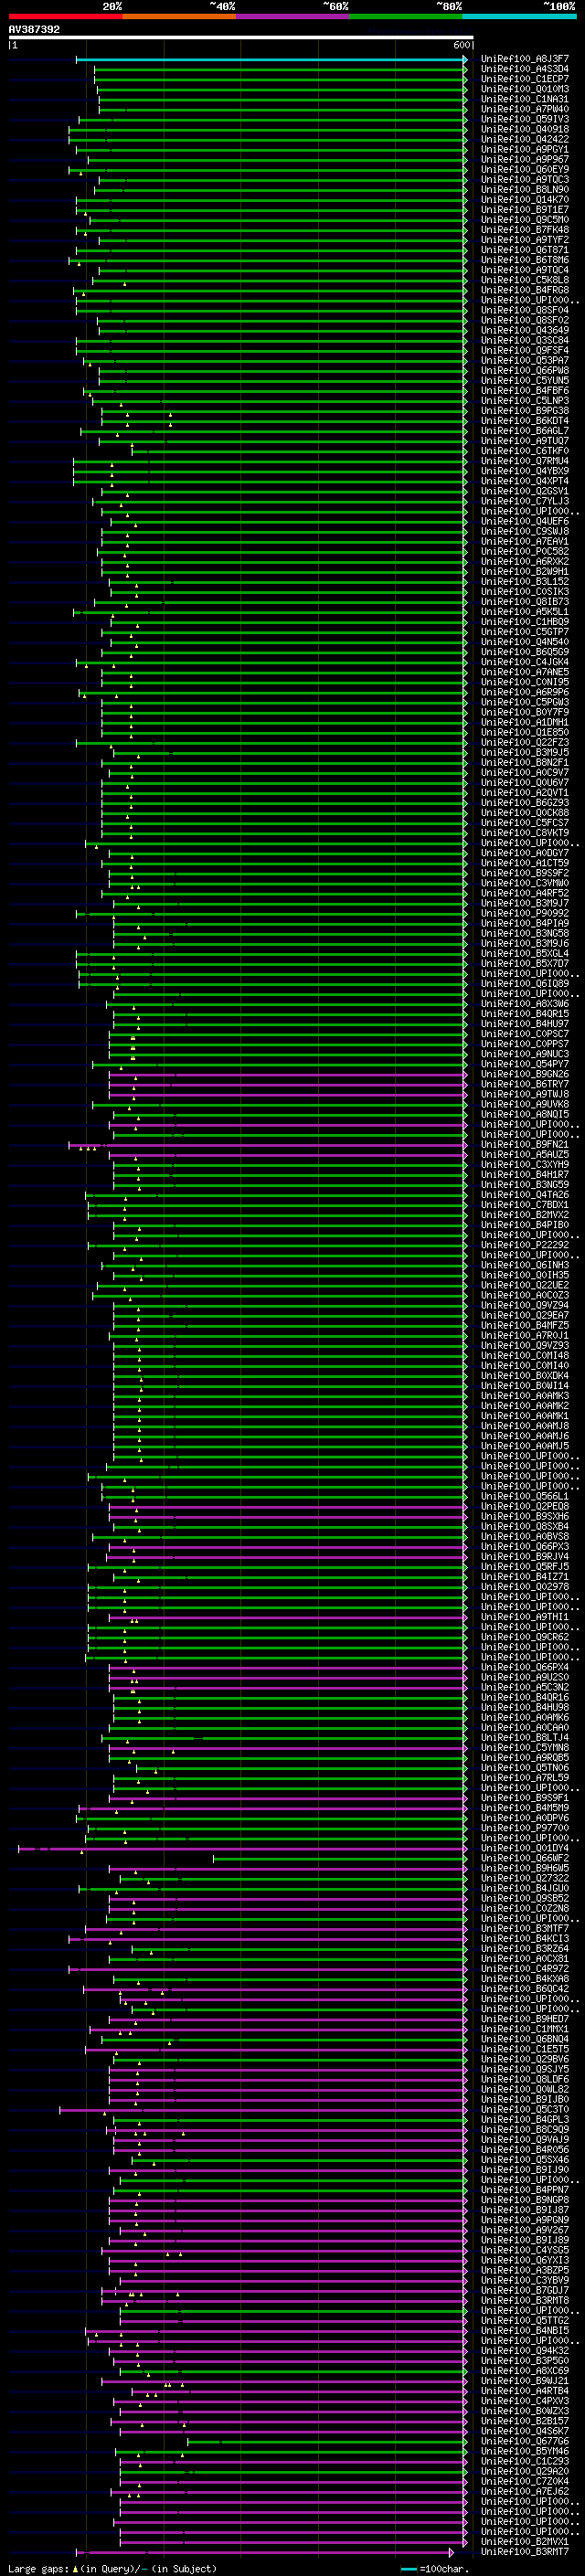Click the AV387392 query name
The height and width of the screenshot is (2576, 585).
click(34, 30)
